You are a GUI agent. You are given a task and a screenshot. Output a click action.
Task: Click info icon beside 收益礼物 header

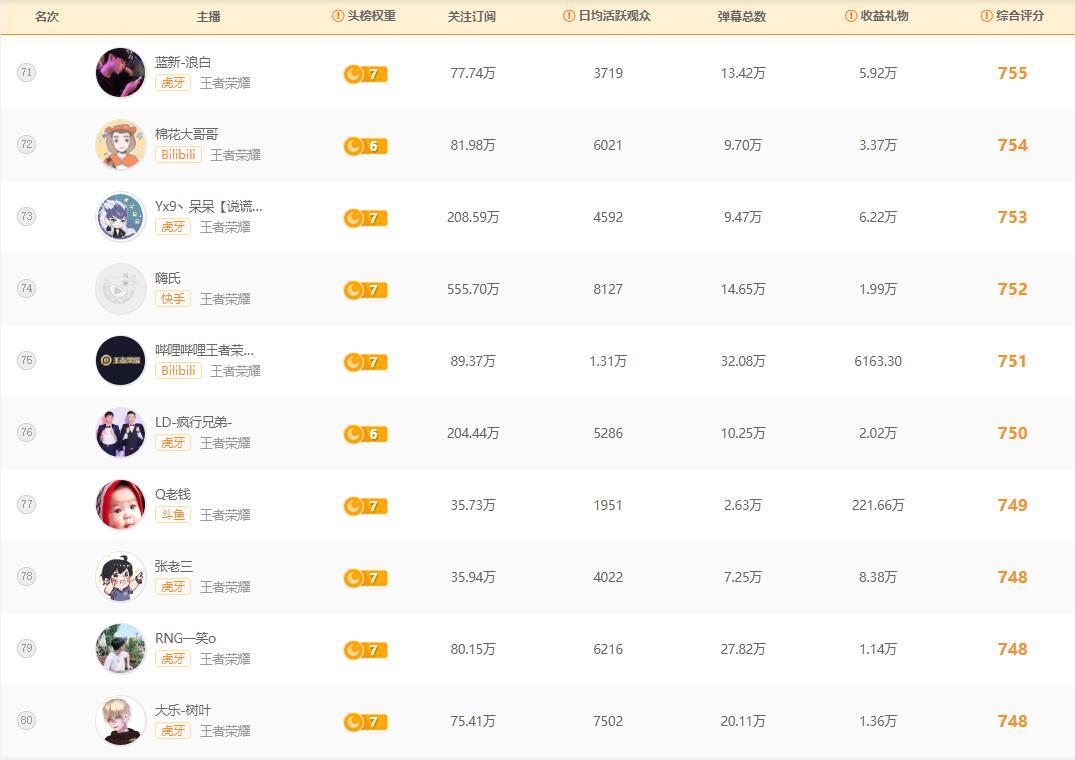(x=851, y=16)
